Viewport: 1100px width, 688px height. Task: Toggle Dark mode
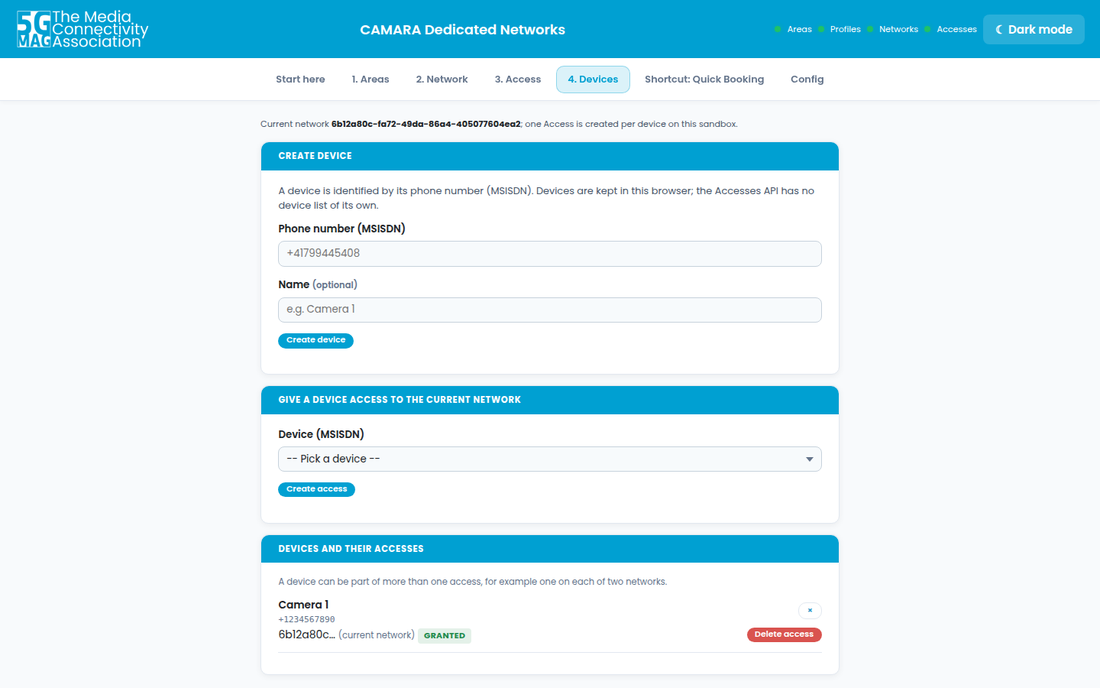tap(1033, 29)
